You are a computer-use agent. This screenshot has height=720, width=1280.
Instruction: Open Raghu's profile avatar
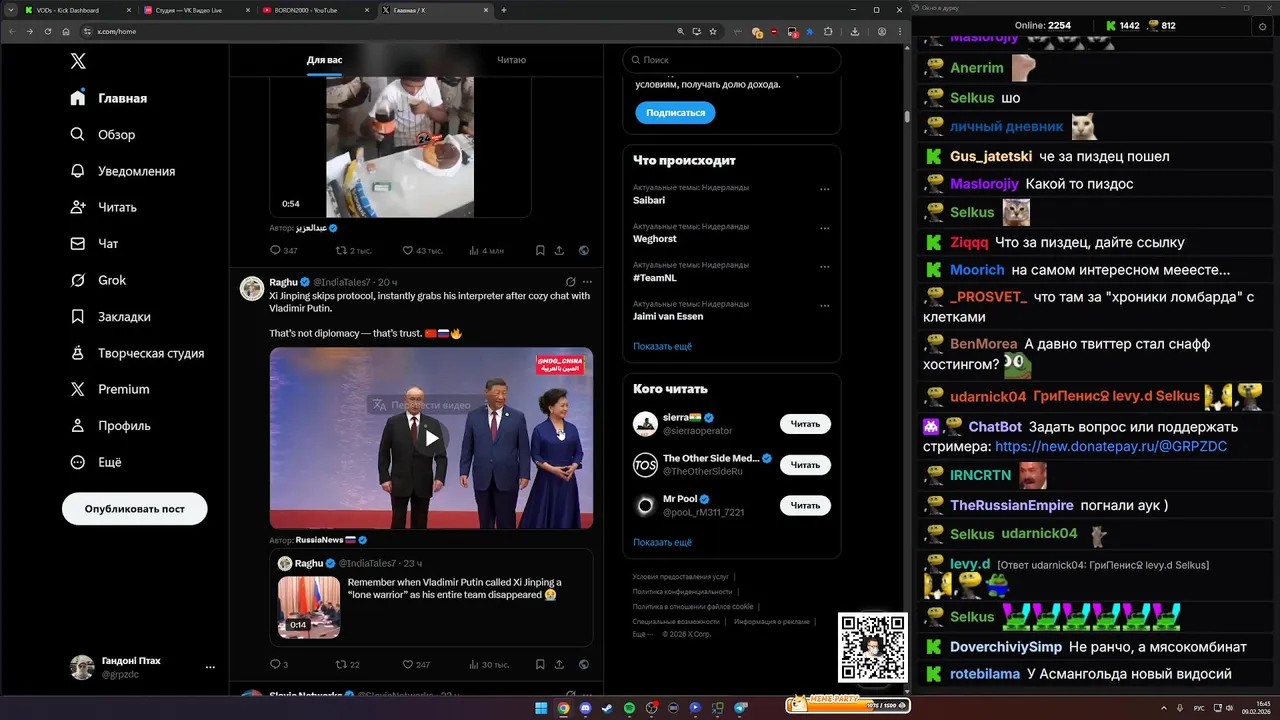click(x=252, y=288)
